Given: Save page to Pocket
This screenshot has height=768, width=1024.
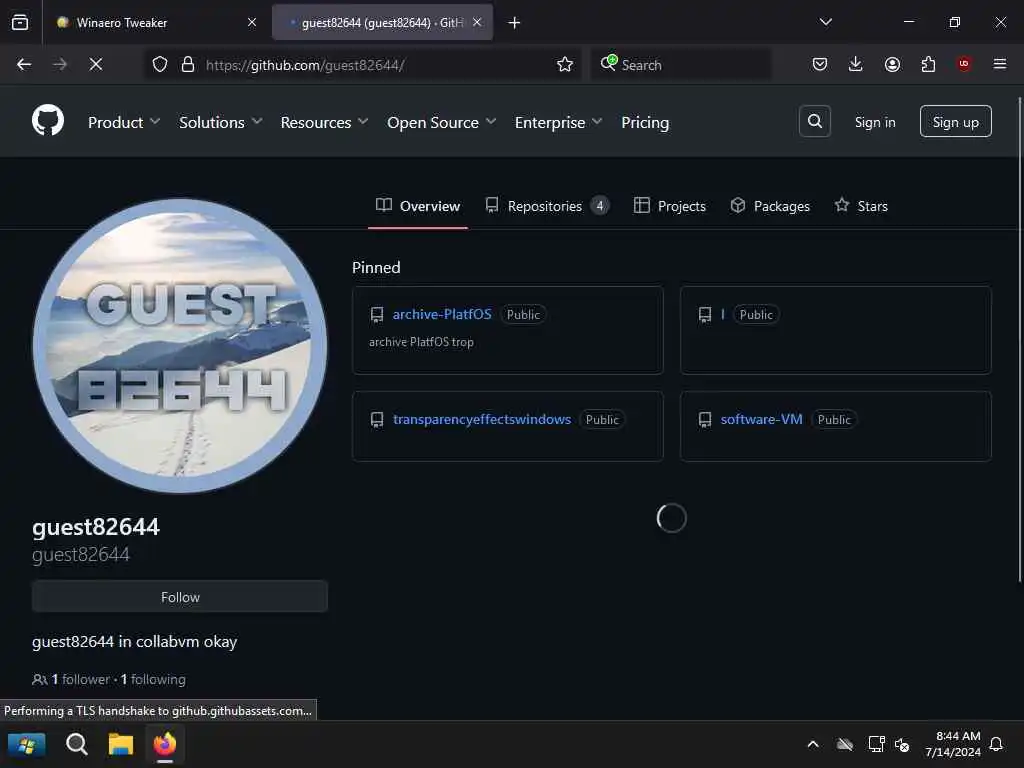Looking at the screenshot, I should [x=820, y=64].
